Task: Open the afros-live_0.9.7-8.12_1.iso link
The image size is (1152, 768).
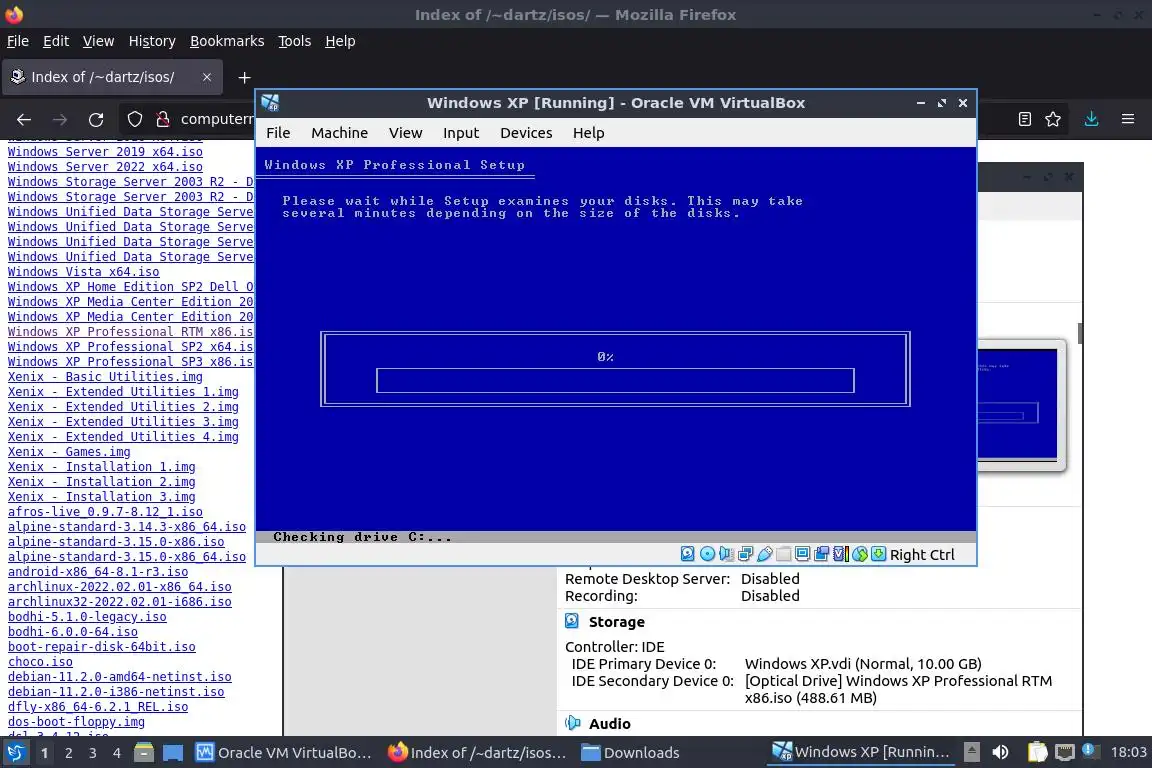Action: point(105,512)
